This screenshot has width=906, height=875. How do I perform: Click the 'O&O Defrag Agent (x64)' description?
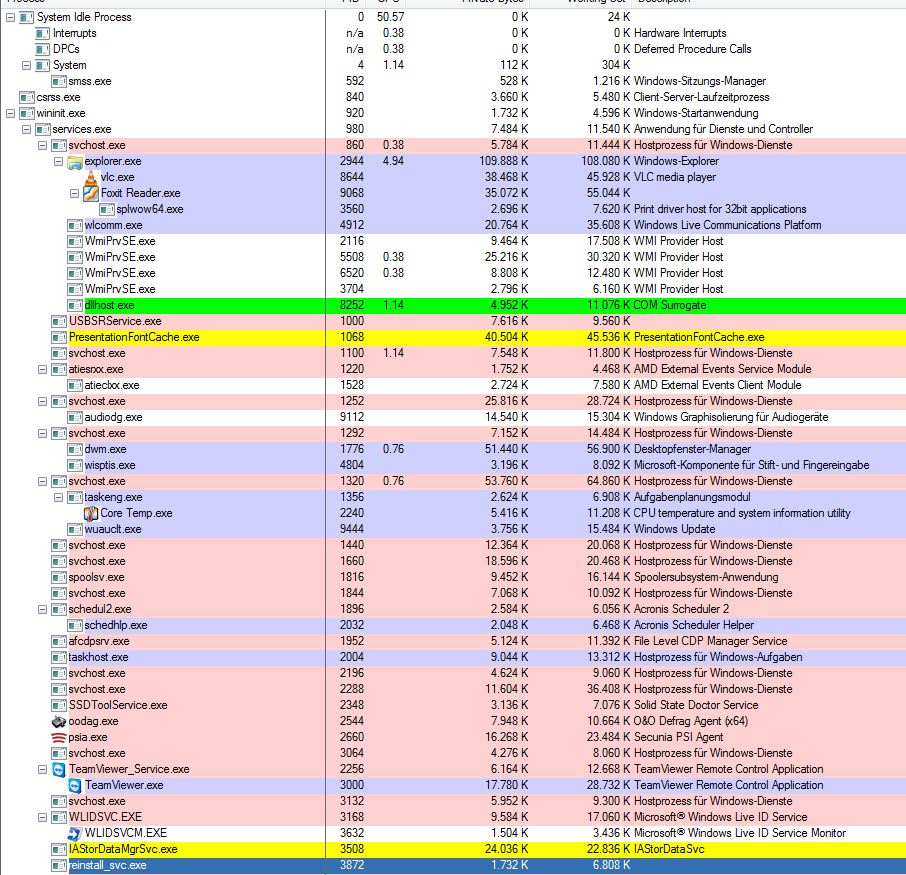pos(690,721)
